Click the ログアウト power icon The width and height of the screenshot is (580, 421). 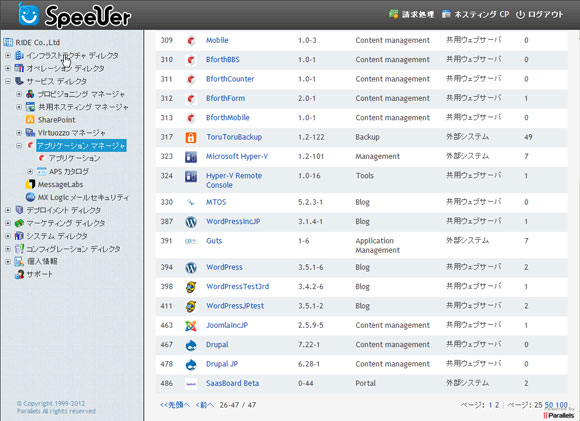tap(520, 14)
